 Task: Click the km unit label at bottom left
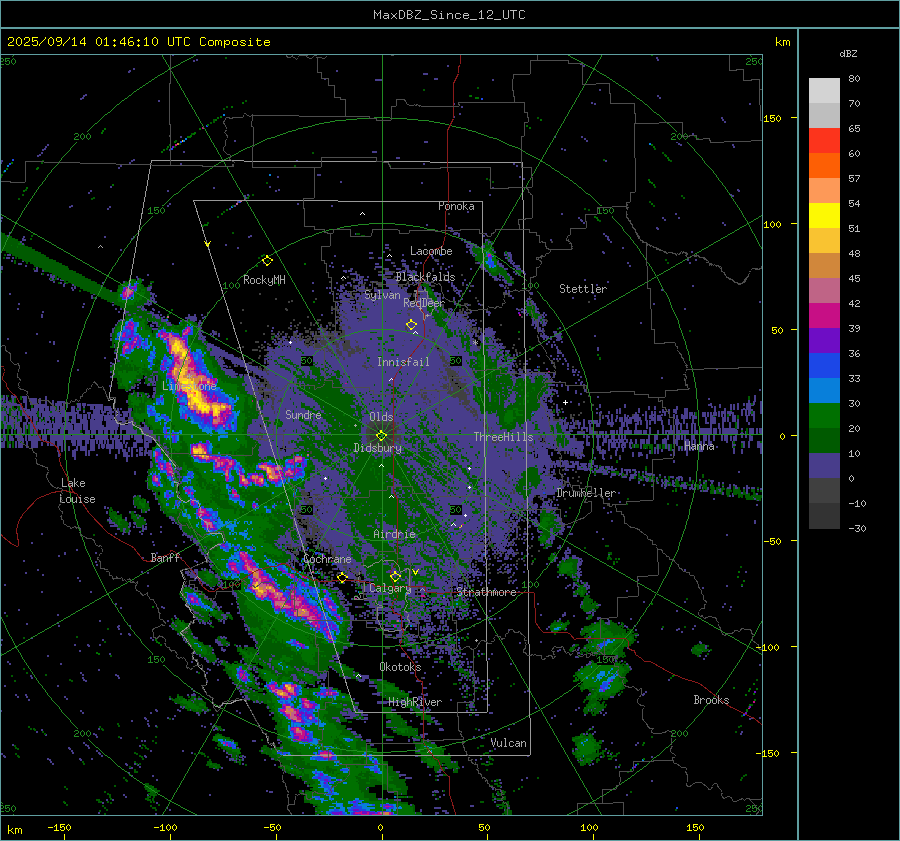14,830
